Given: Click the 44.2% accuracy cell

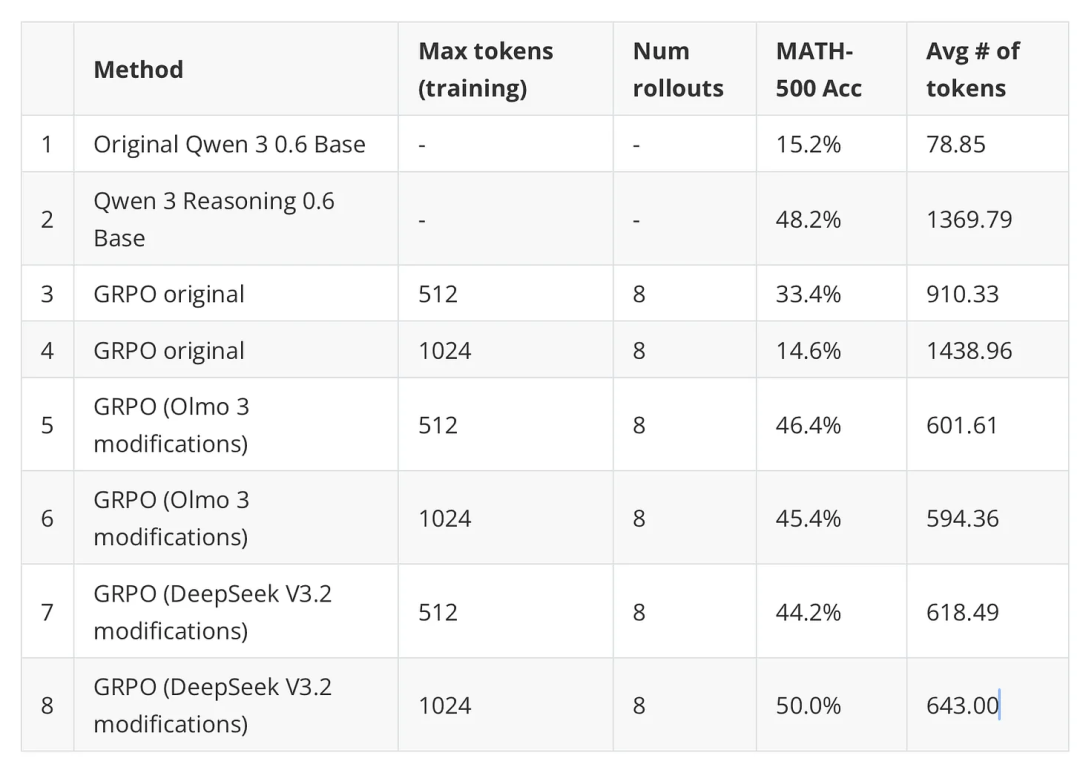Looking at the screenshot, I should point(808,612).
